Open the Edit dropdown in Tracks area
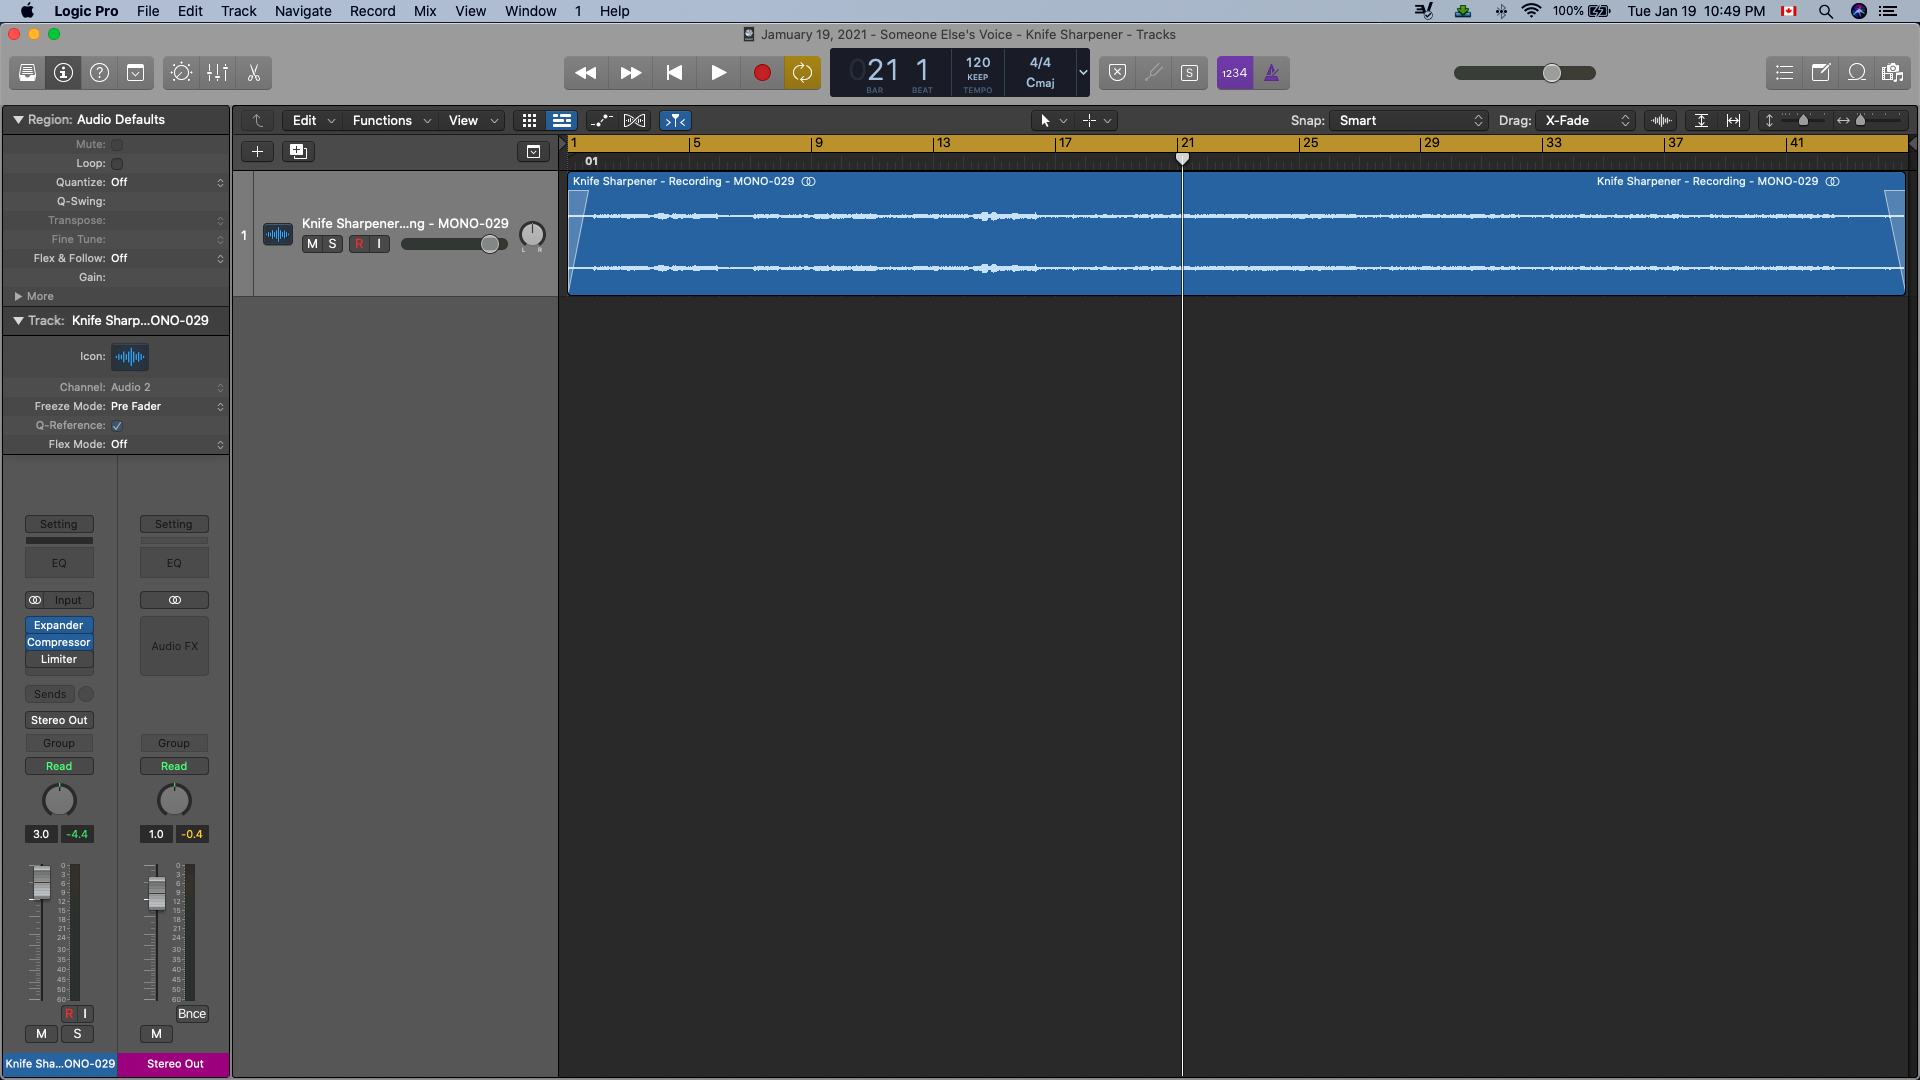1920x1080 pixels. pos(313,121)
